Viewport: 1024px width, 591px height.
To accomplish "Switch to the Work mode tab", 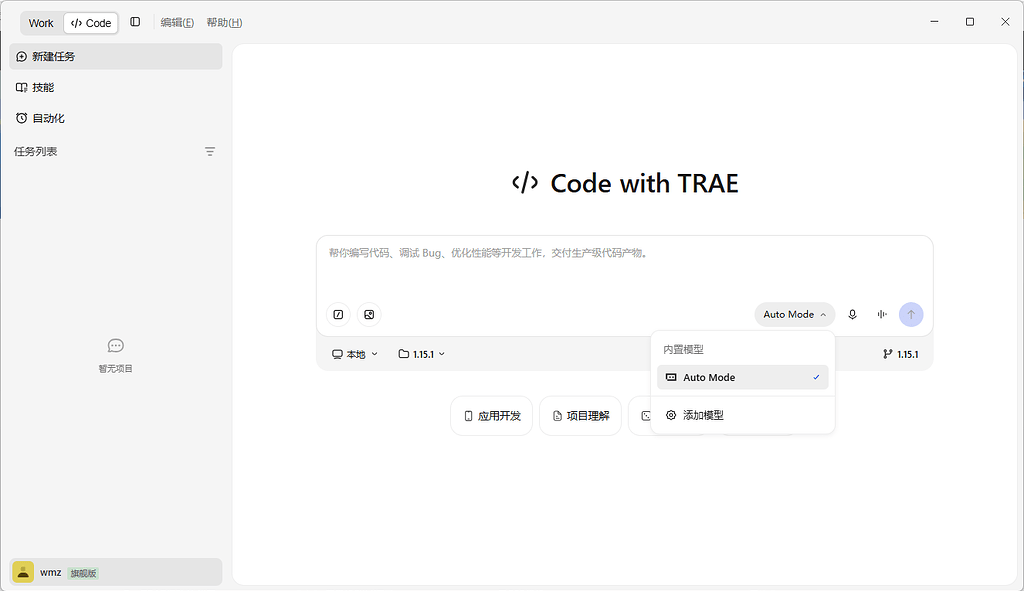I will 41,23.
